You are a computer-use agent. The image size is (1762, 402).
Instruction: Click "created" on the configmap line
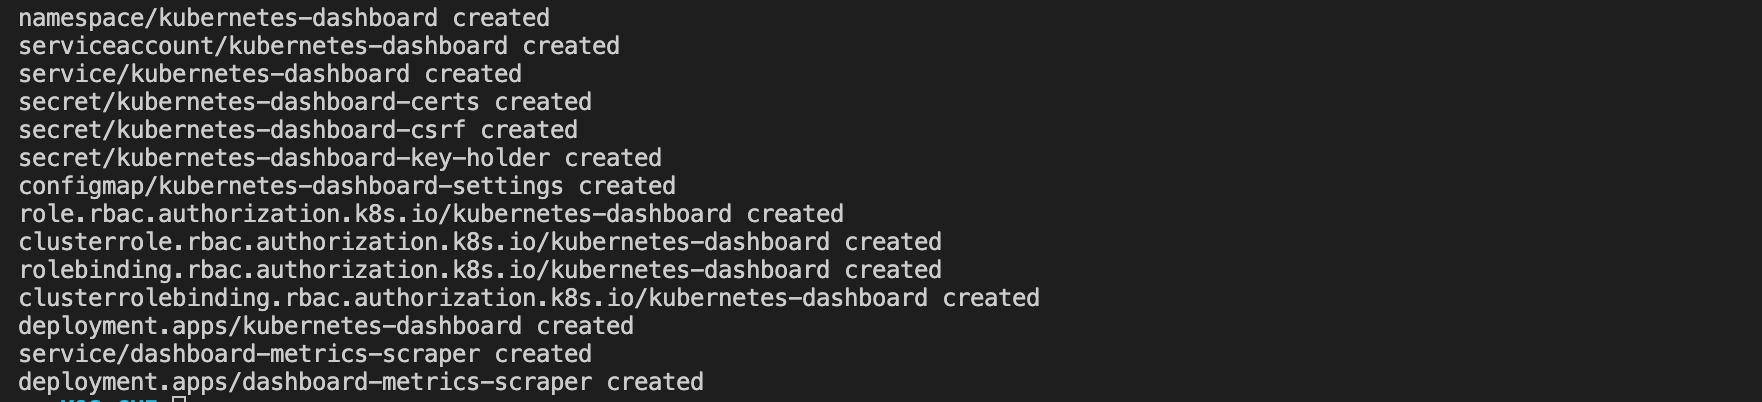tap(627, 186)
